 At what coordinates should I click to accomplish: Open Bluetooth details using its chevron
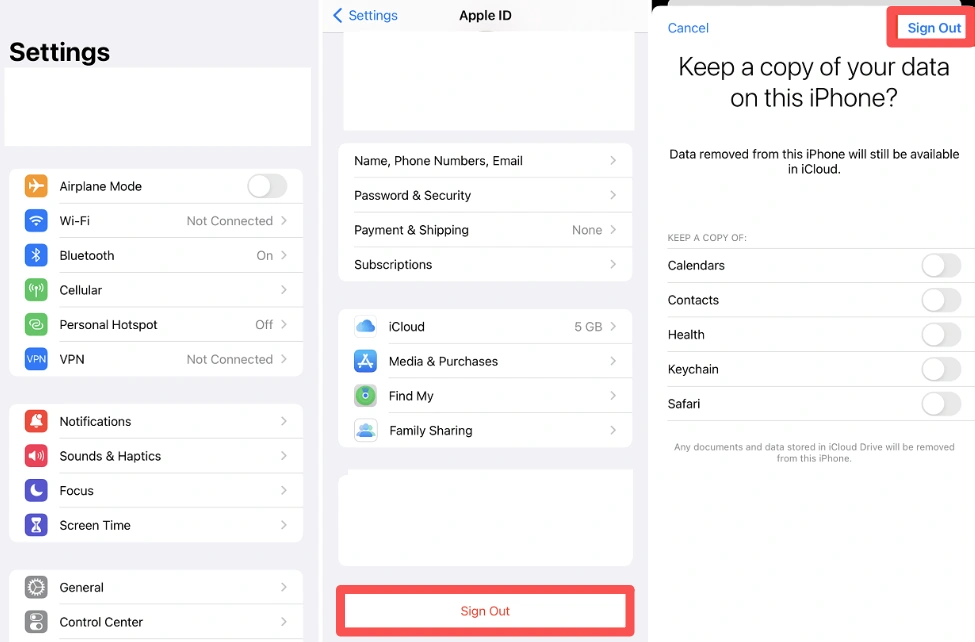(284, 255)
